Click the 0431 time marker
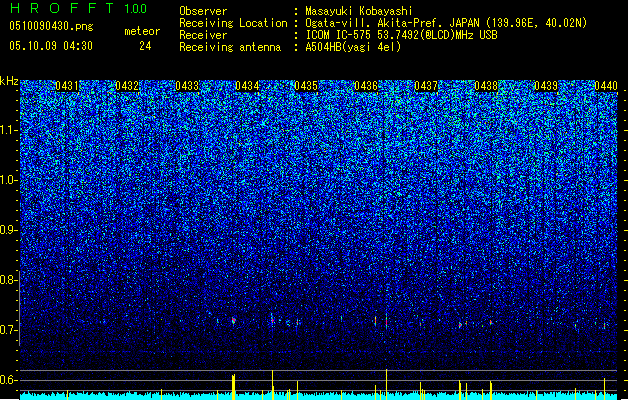 point(67,86)
